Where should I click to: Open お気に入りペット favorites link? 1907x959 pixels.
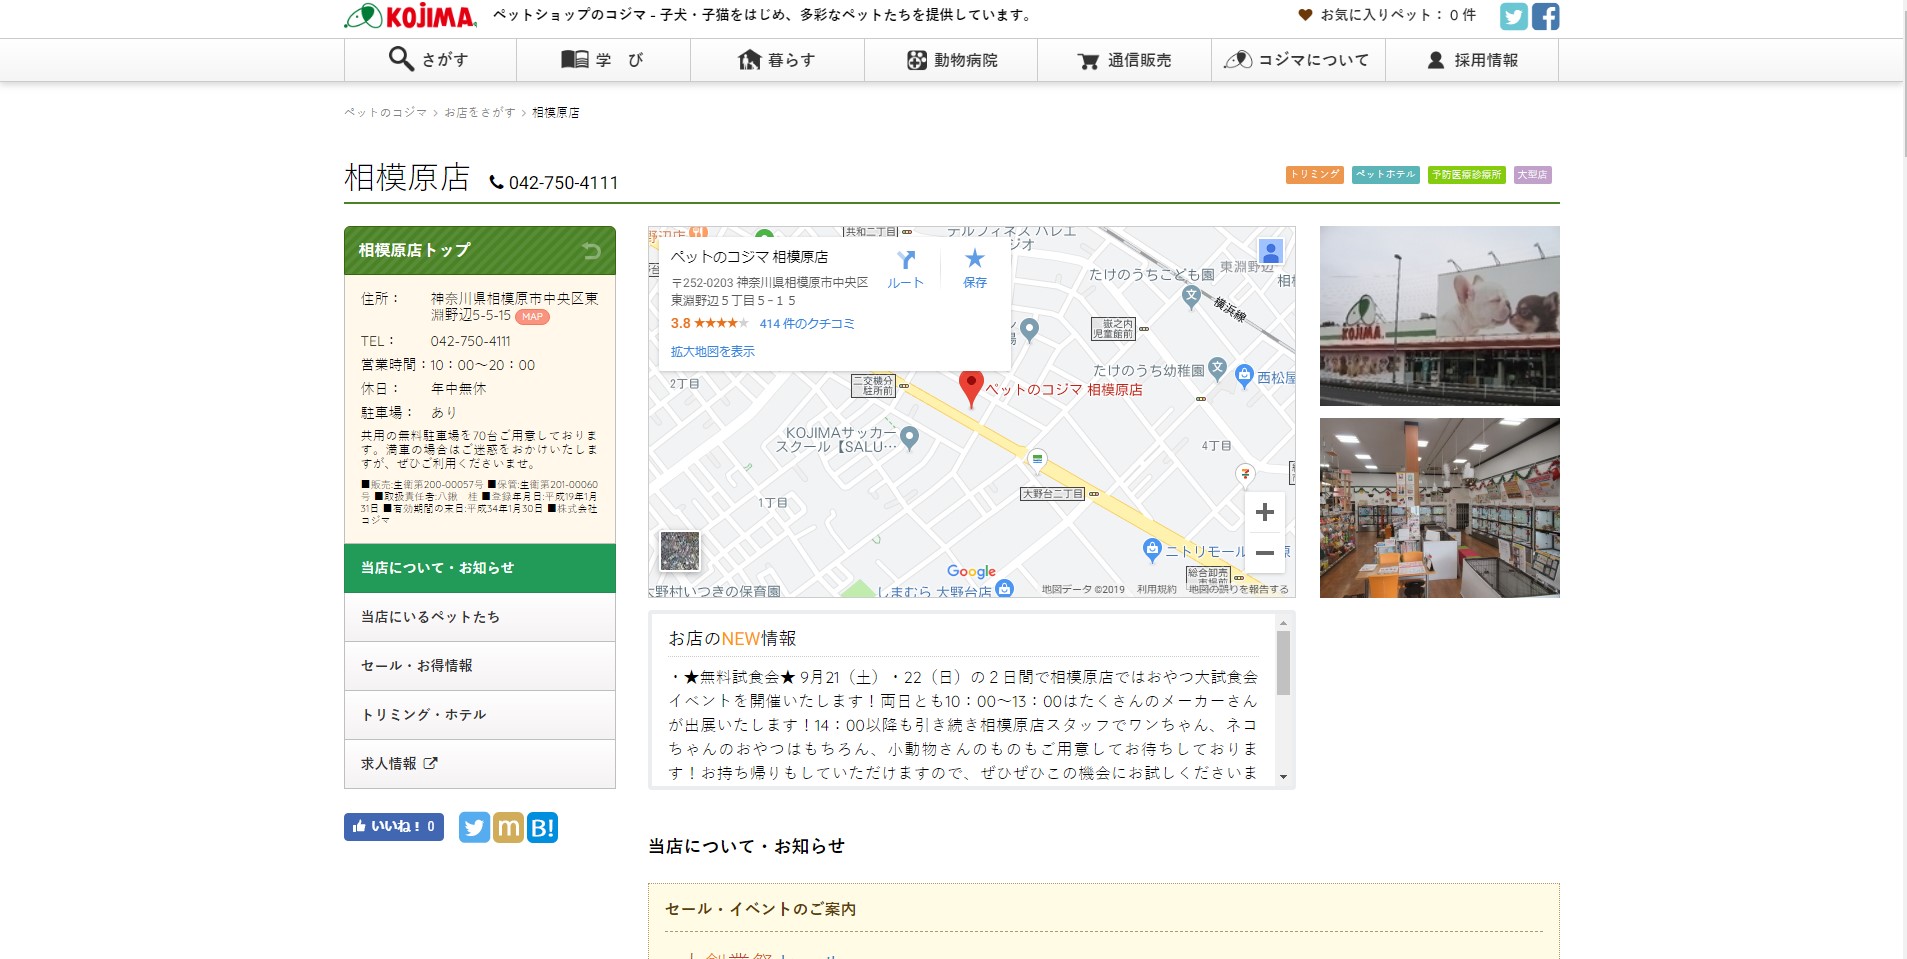point(1387,15)
